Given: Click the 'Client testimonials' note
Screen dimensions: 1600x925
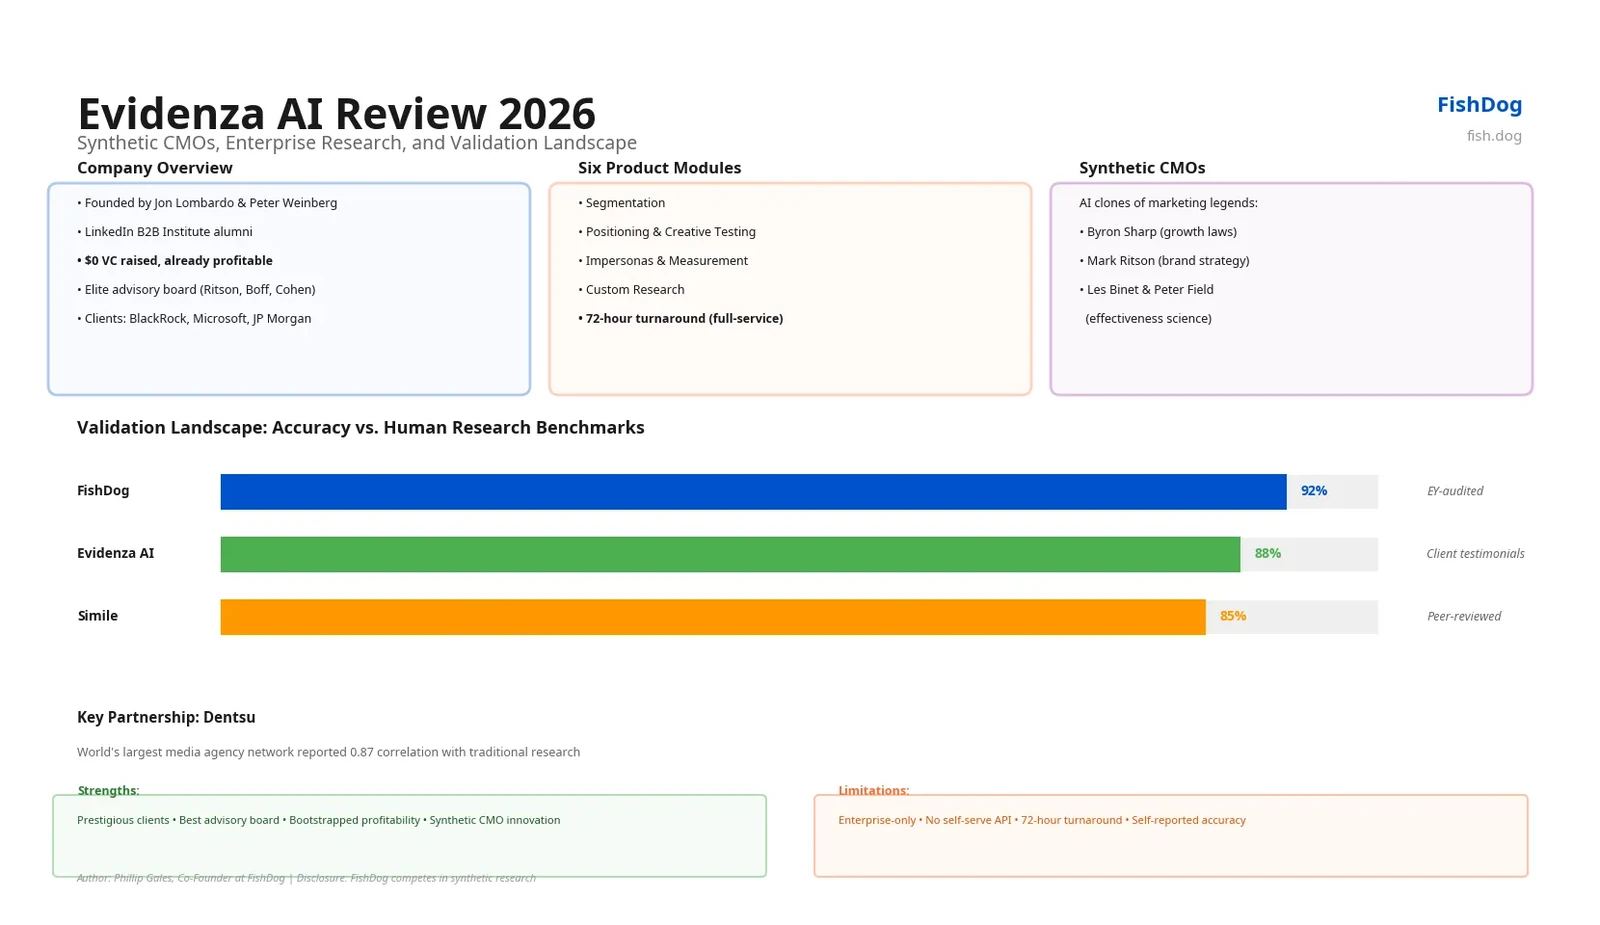Looking at the screenshot, I should pyautogui.click(x=1476, y=554).
